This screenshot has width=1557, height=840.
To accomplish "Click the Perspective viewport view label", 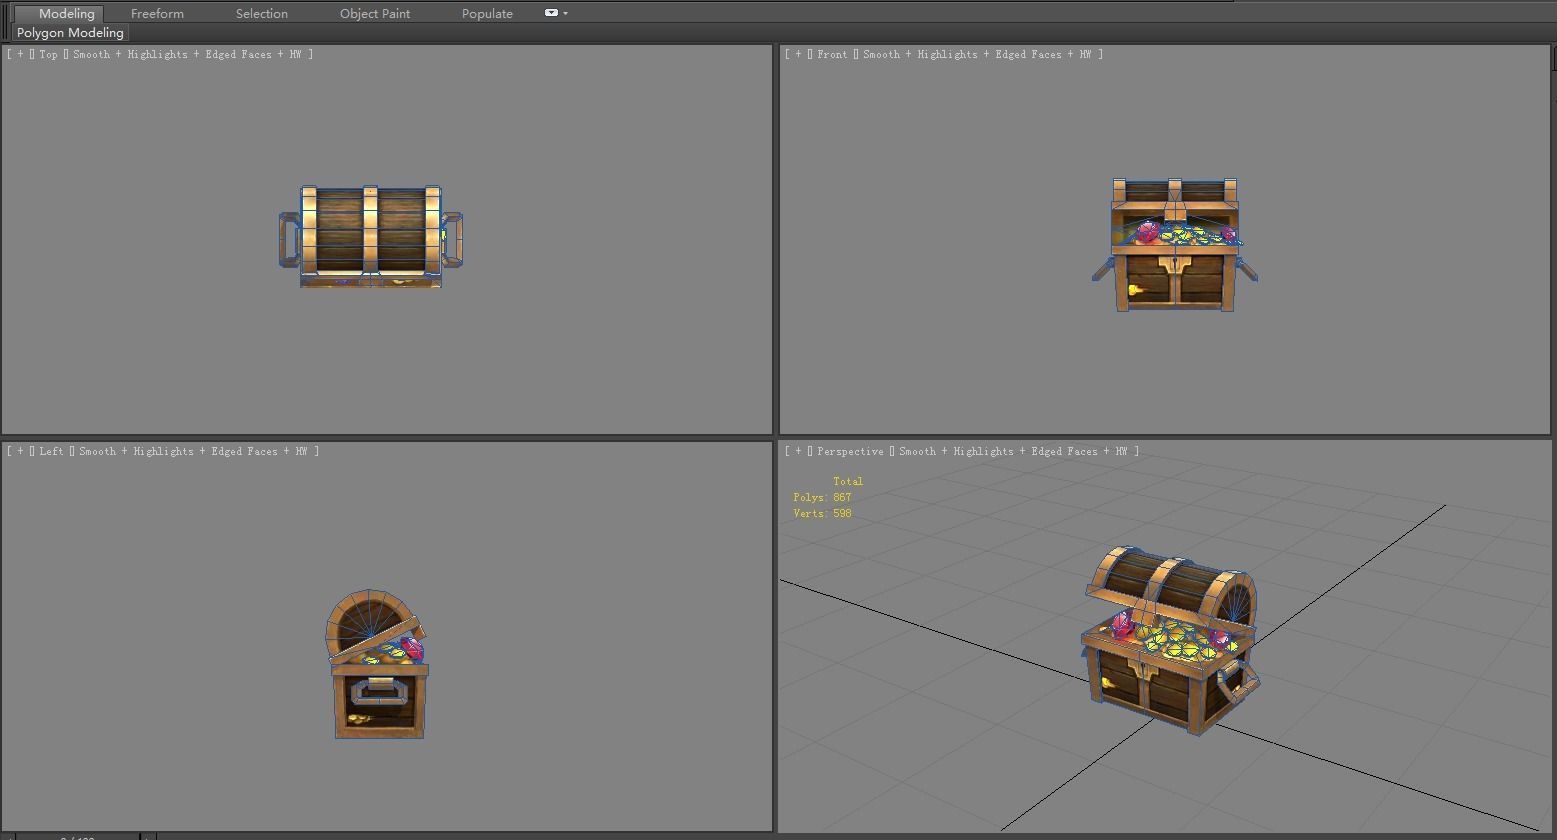I will point(850,451).
